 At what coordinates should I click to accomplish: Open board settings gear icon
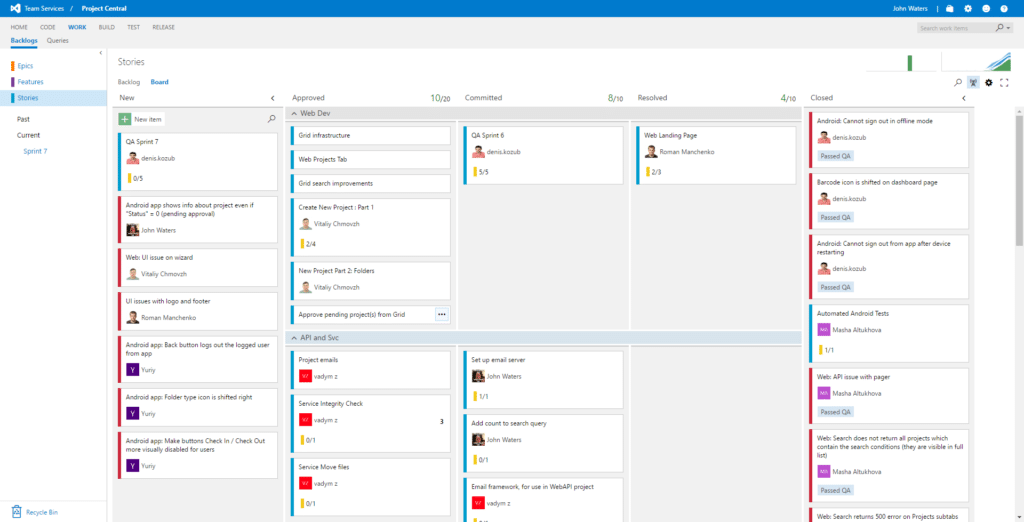pos(989,82)
